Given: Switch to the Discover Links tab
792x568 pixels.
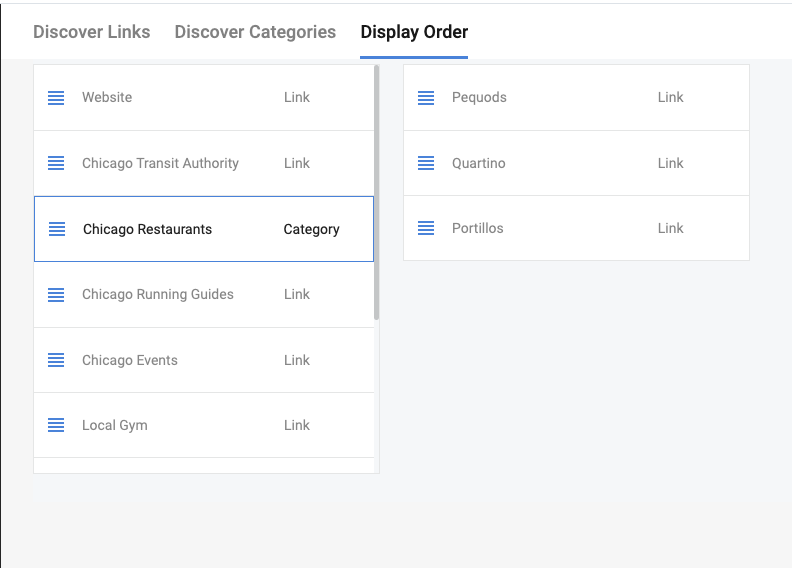Looking at the screenshot, I should pos(92,32).
